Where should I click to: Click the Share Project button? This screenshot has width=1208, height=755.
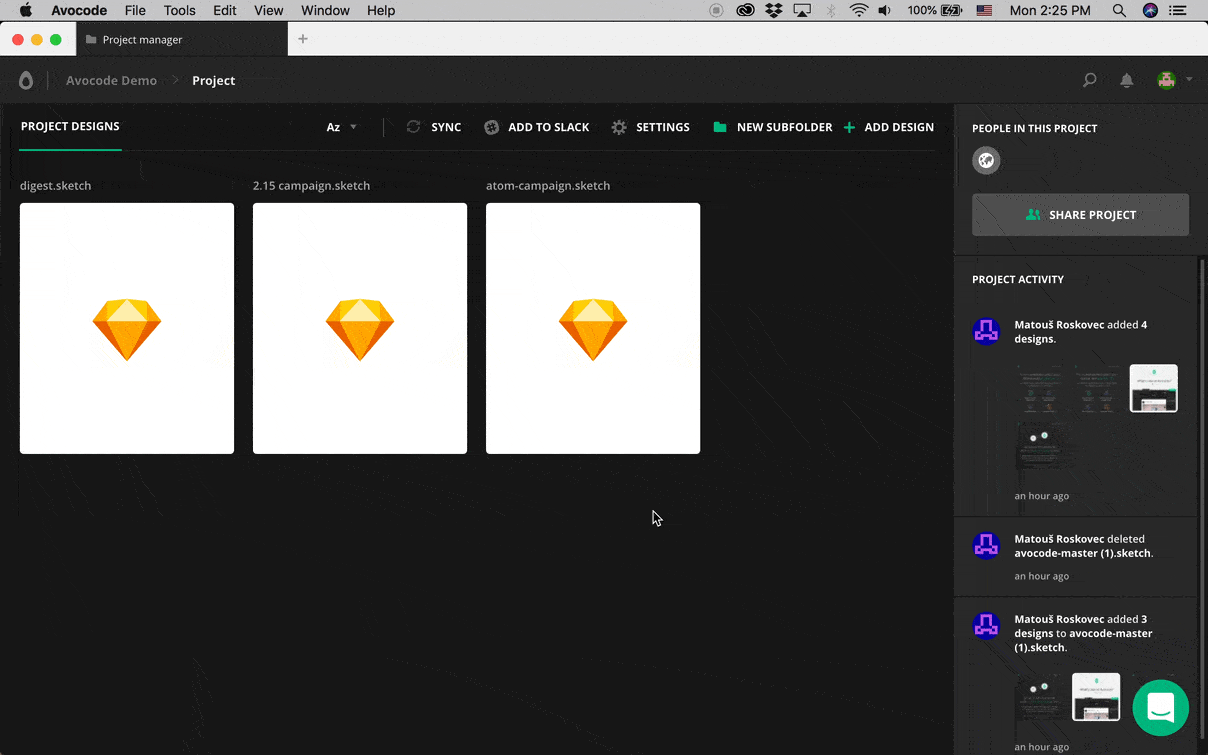coord(1080,215)
